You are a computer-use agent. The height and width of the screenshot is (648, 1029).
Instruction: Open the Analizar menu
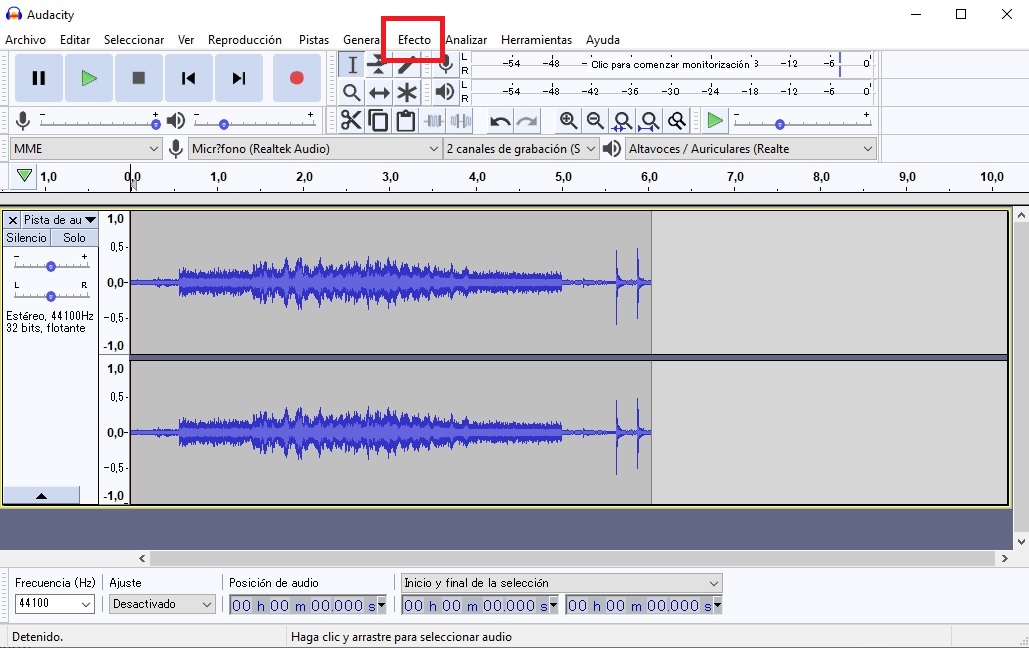[466, 40]
